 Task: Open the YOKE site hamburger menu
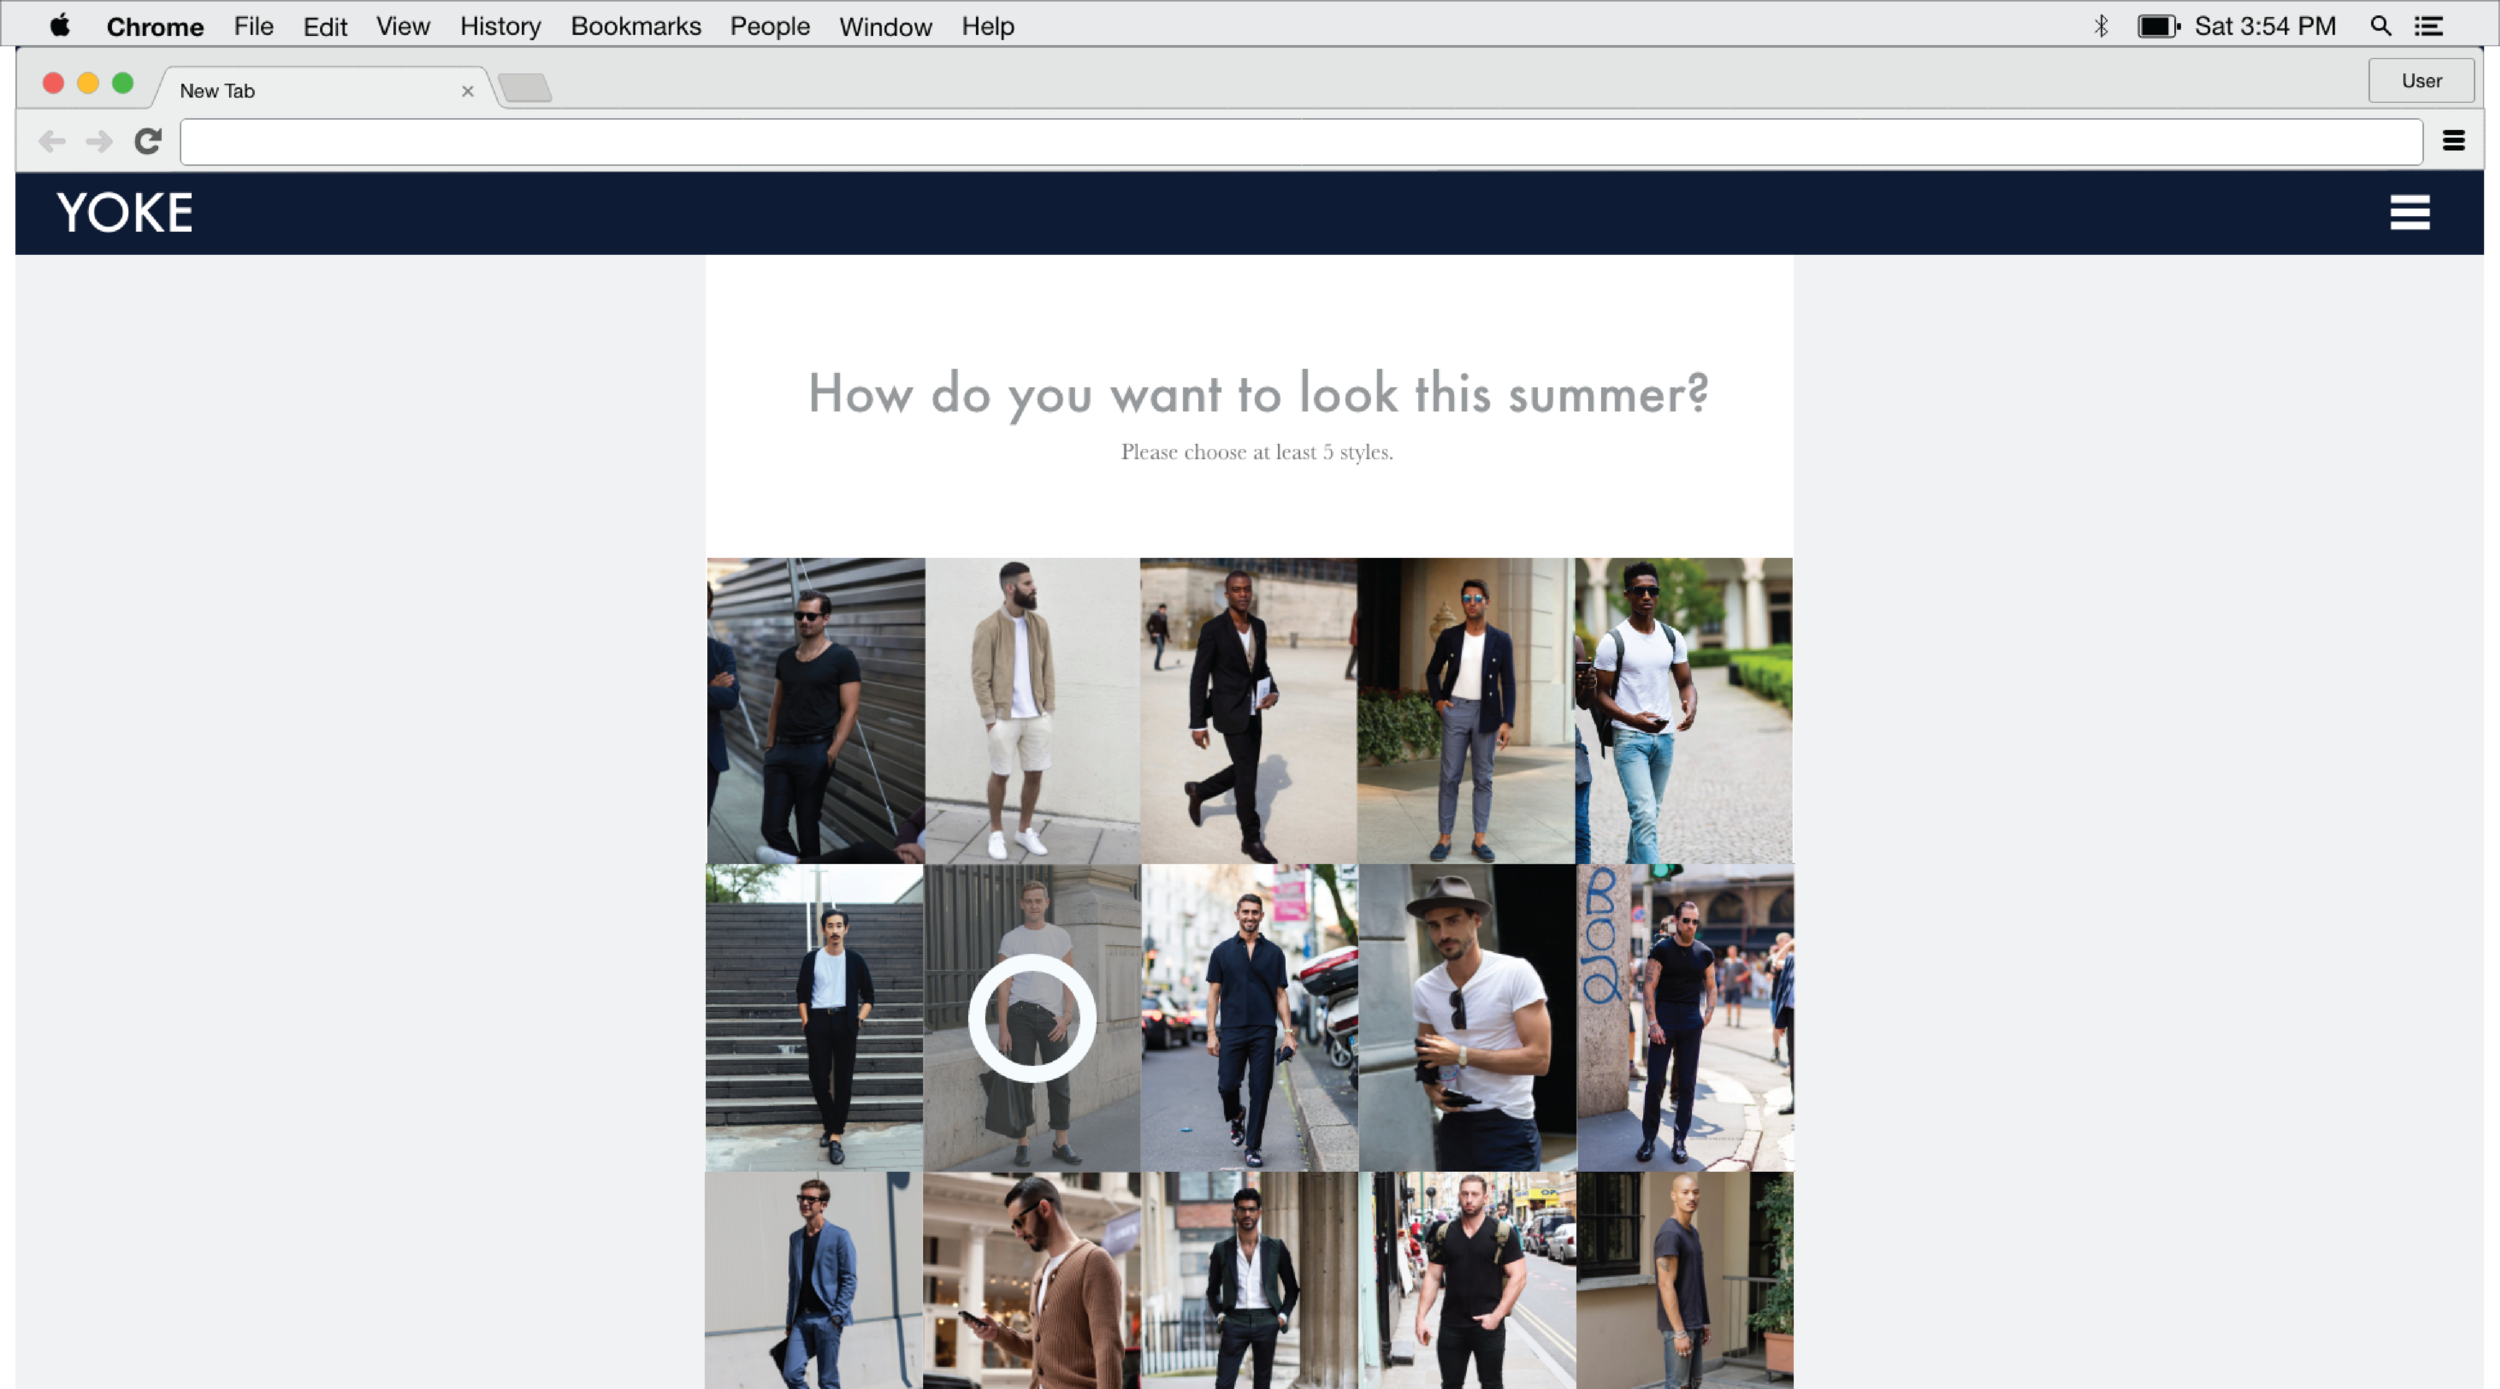tap(2410, 213)
